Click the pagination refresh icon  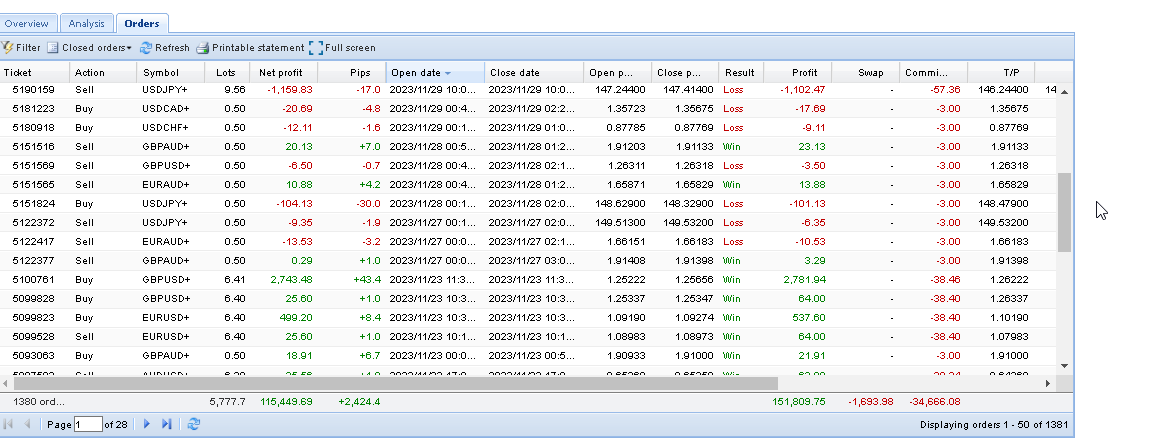(x=194, y=424)
